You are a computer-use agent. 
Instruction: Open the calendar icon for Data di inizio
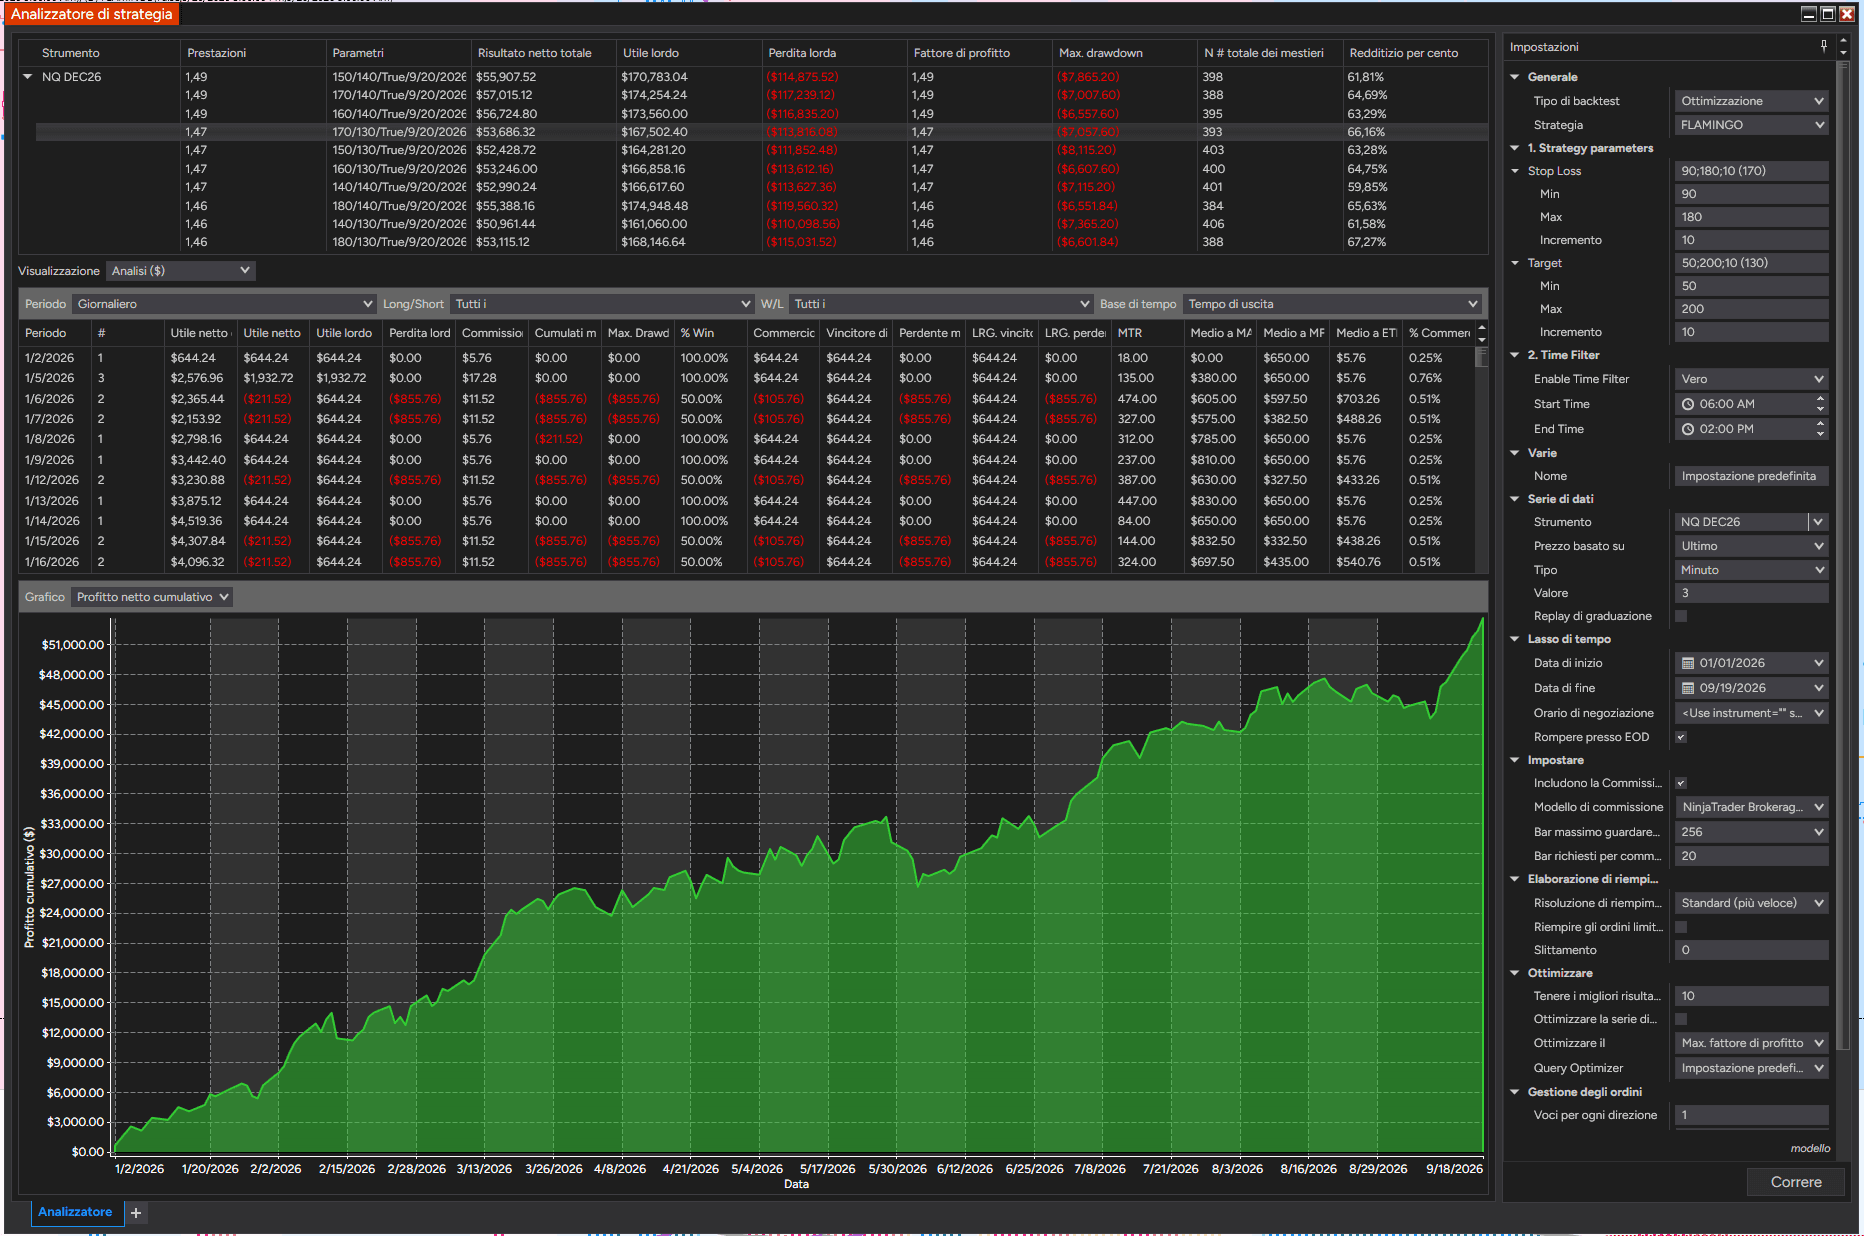pyautogui.click(x=1688, y=663)
